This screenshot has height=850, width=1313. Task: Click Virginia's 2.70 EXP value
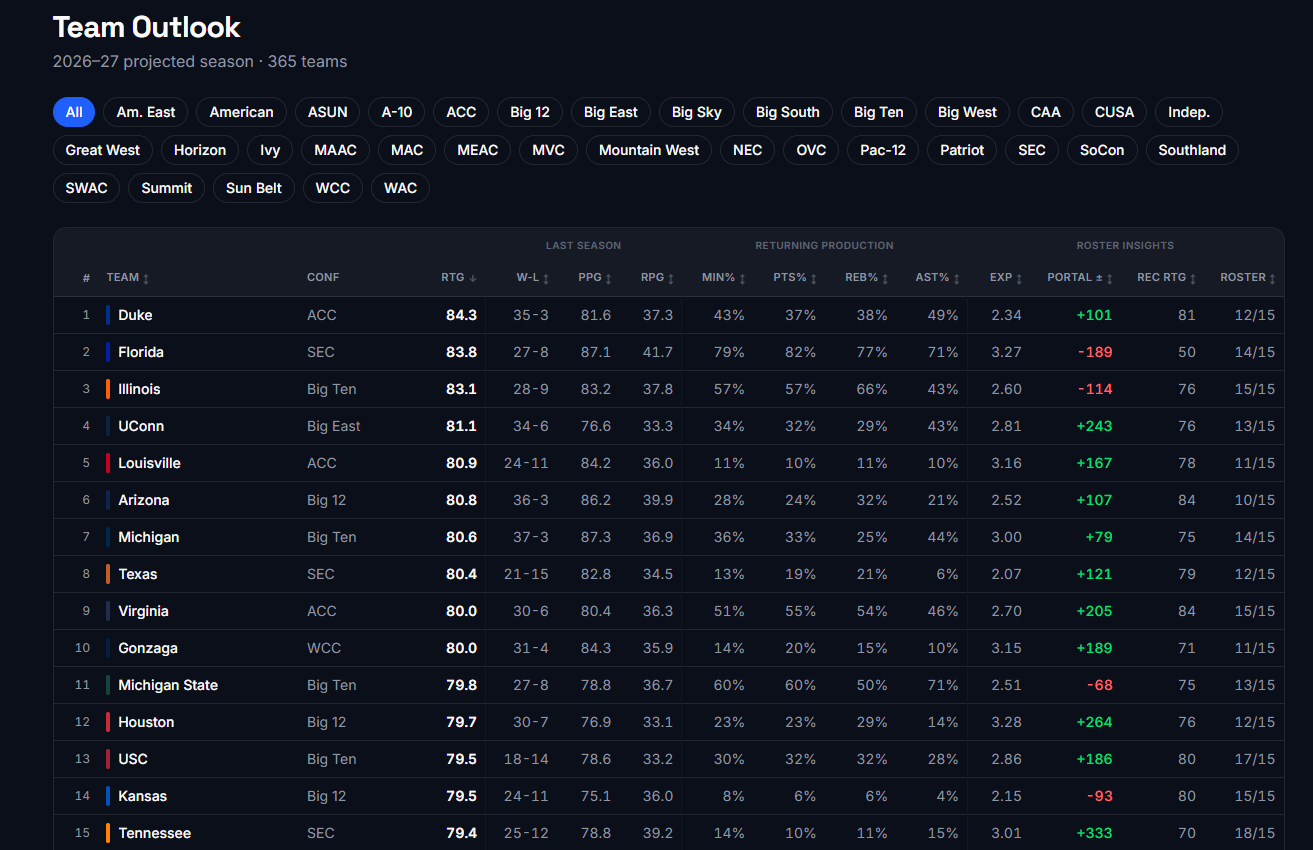click(x=1006, y=611)
